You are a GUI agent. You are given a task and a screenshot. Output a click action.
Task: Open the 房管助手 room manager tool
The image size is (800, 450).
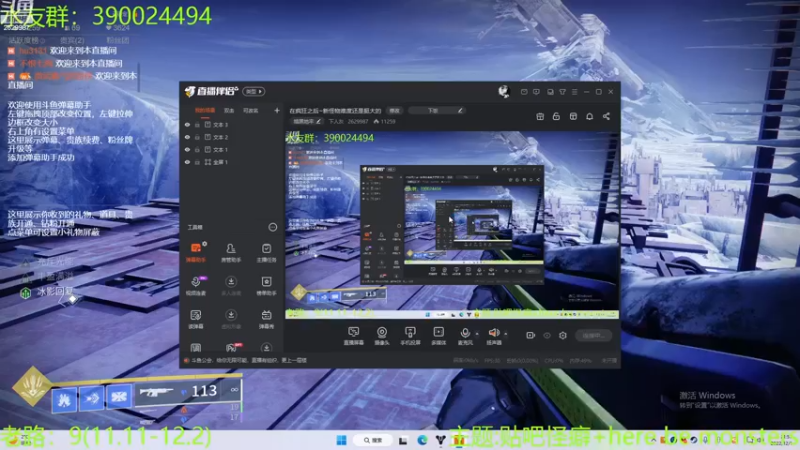[231, 250]
